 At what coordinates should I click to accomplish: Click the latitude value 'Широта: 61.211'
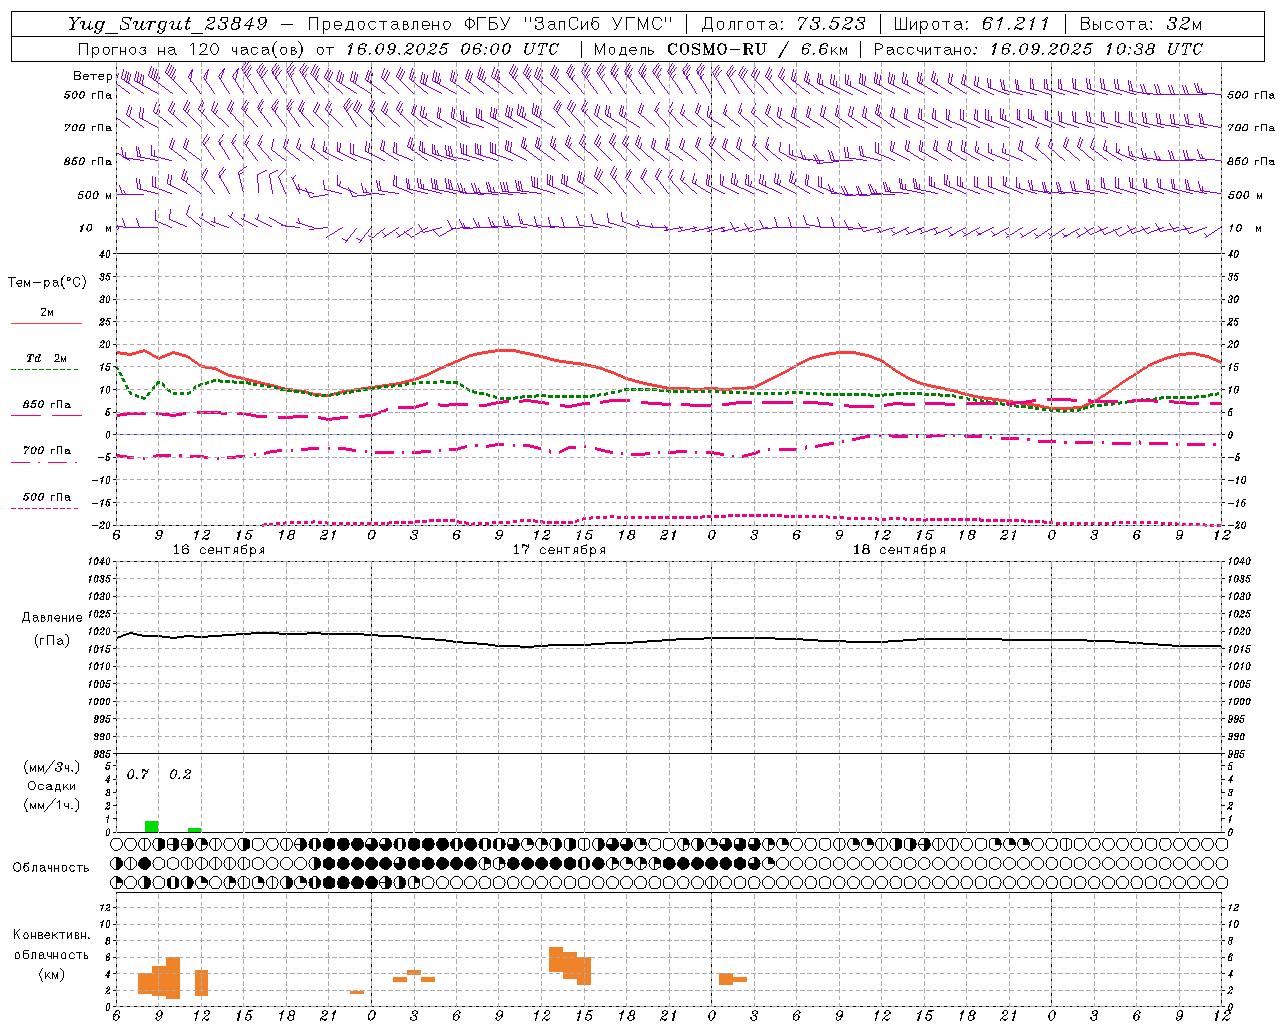click(x=971, y=24)
